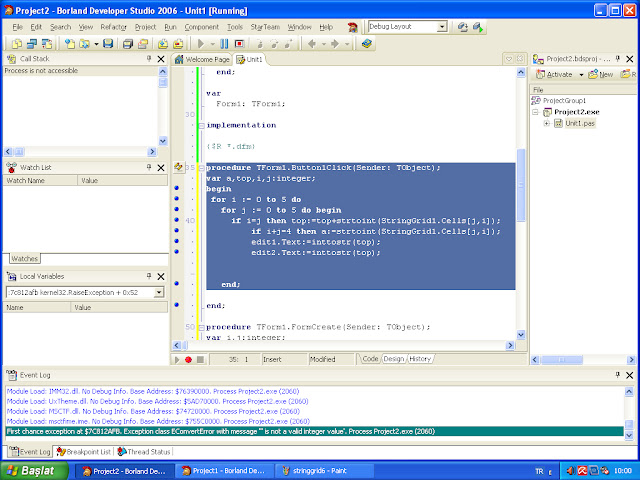Toggle pin on Project Manager panel

[x=618, y=59]
